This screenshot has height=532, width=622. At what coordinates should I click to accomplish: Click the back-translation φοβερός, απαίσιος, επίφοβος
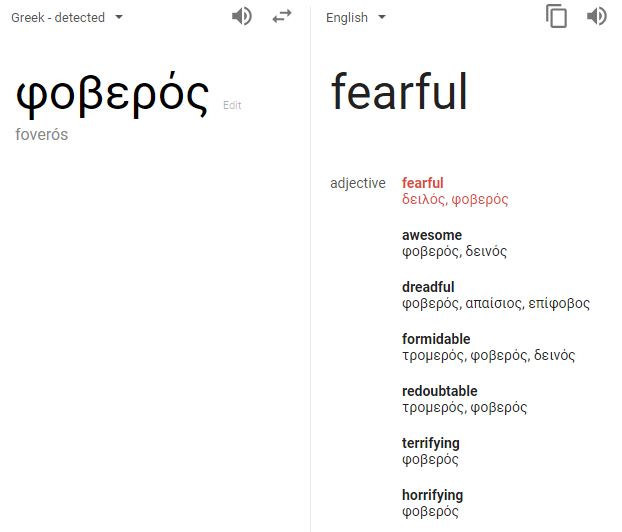tap(496, 303)
